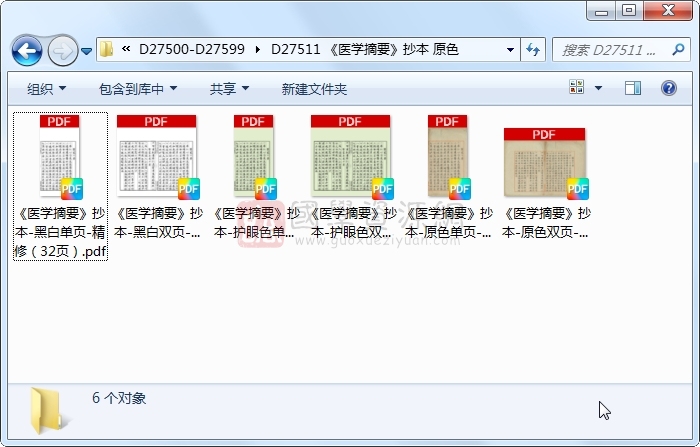
Task: Expand arrow after D27500-D27599 breadcrumb
Action: coord(258,49)
